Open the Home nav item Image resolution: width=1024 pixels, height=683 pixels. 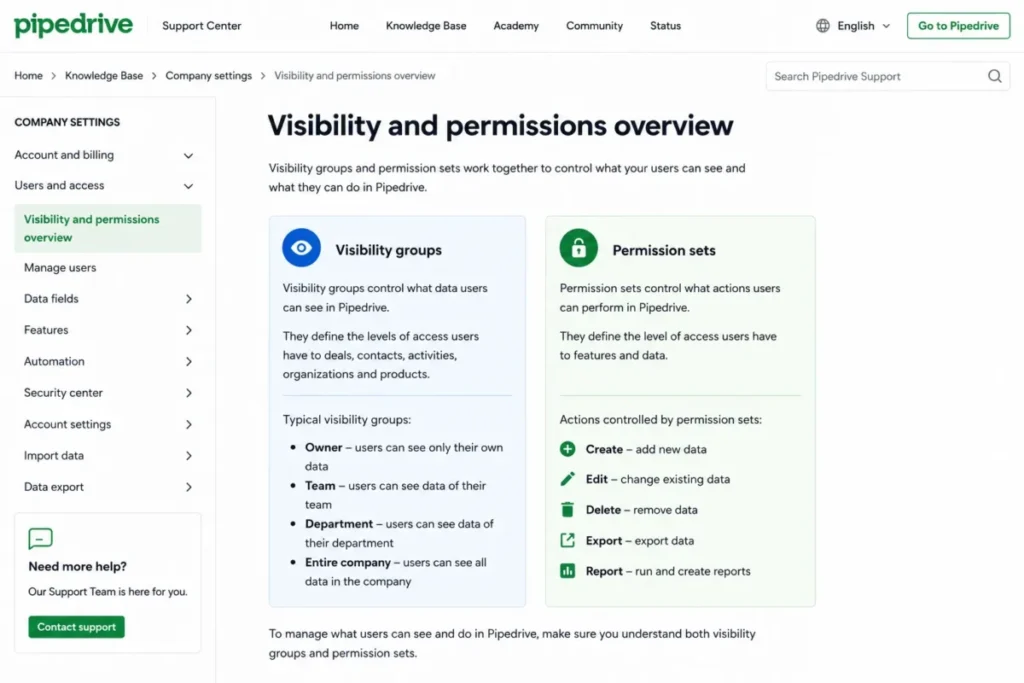(344, 25)
